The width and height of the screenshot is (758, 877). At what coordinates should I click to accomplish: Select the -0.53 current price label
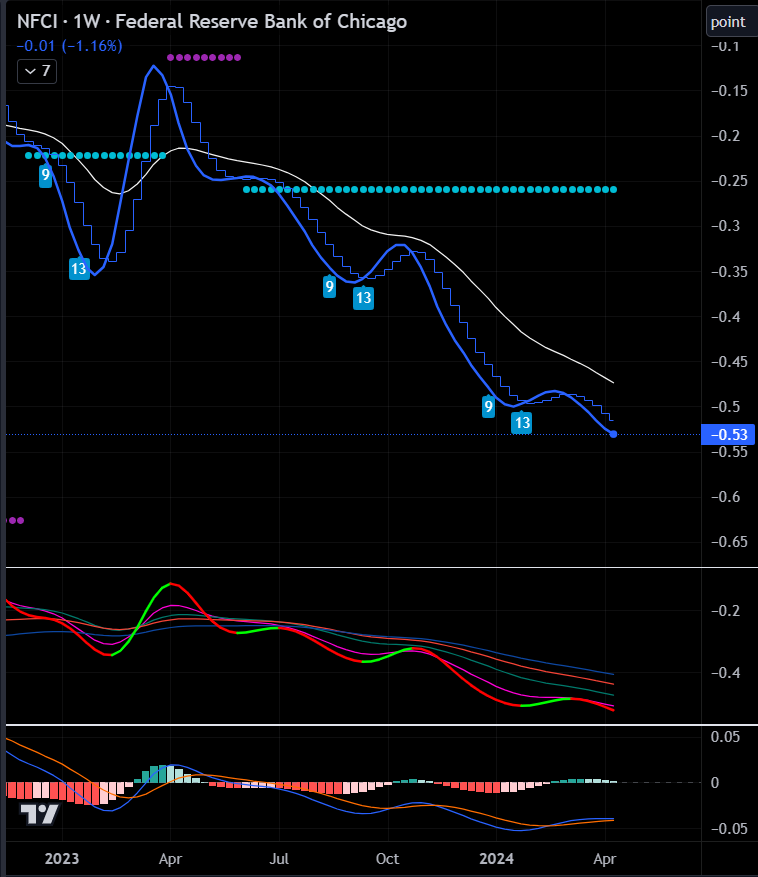click(x=728, y=435)
